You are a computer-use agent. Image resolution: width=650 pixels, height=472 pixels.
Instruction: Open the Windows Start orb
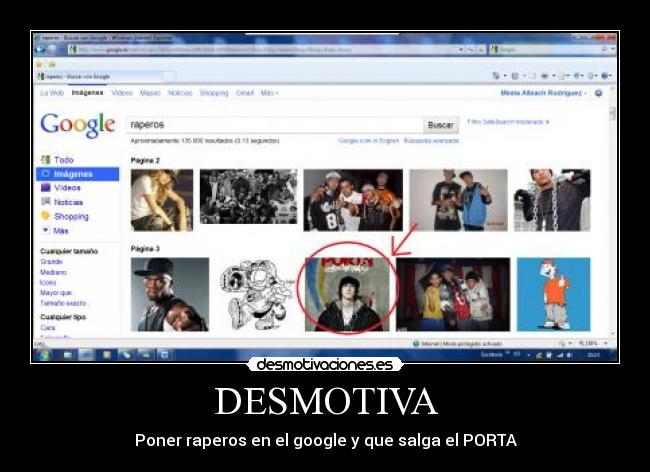(x=44, y=355)
